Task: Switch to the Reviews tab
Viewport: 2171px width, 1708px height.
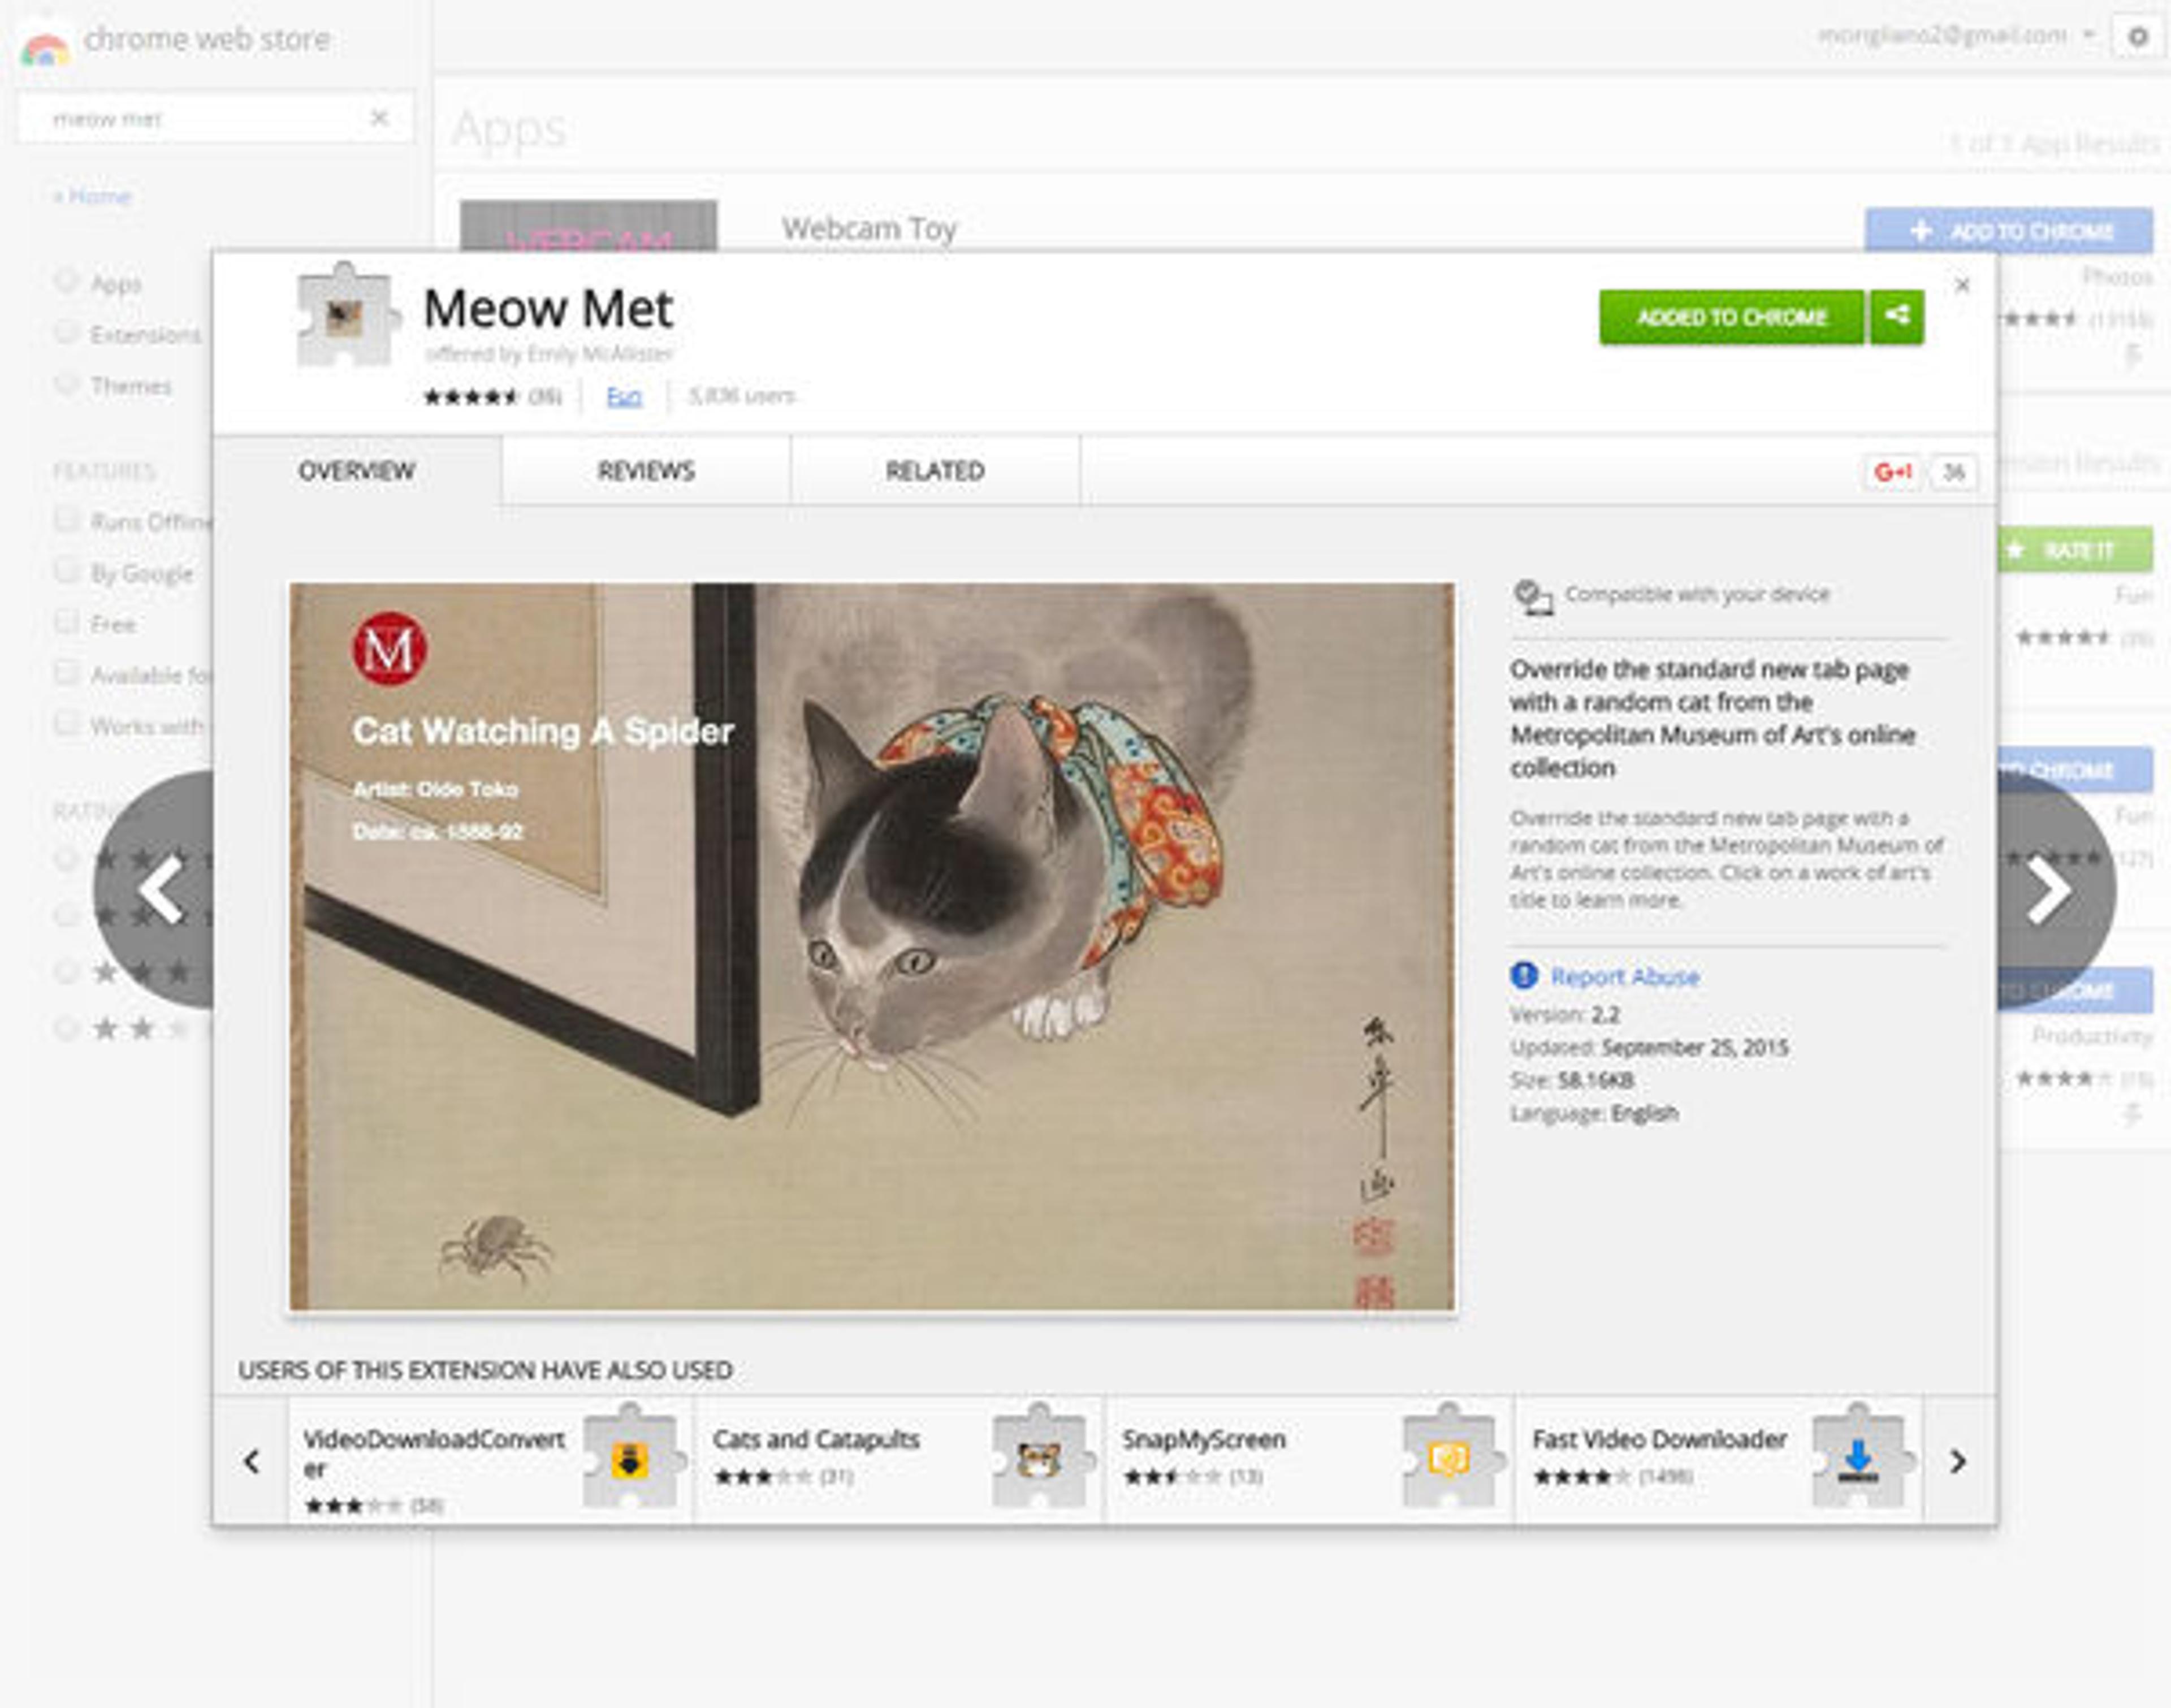Action: [x=645, y=471]
